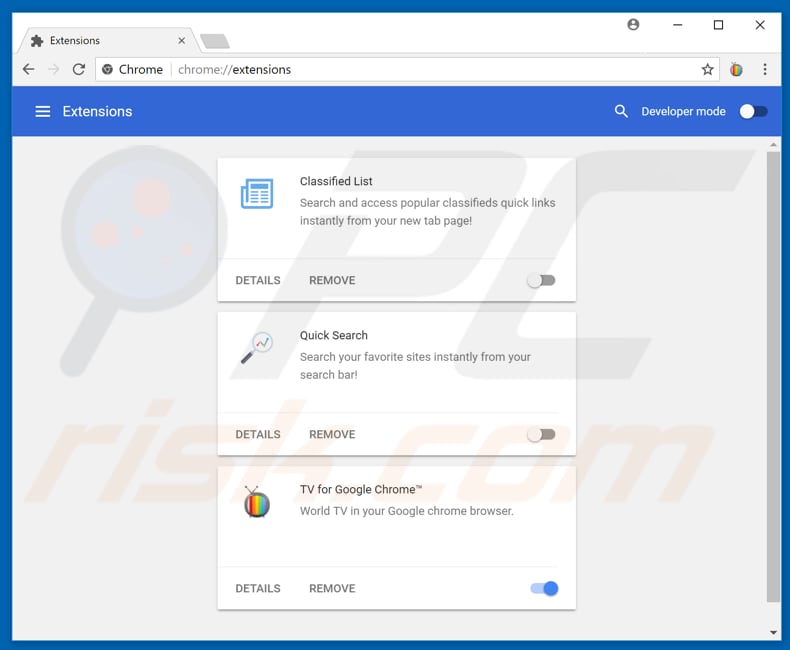
Task: Disable the TV for Google Chrome toggle
Action: (544, 589)
